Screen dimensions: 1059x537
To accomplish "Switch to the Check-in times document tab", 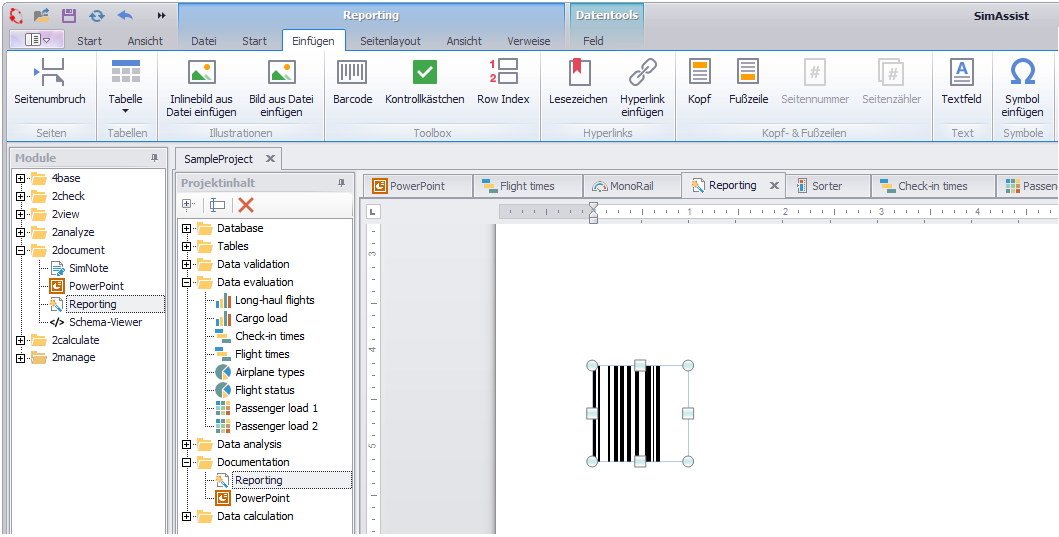I will click(x=933, y=186).
